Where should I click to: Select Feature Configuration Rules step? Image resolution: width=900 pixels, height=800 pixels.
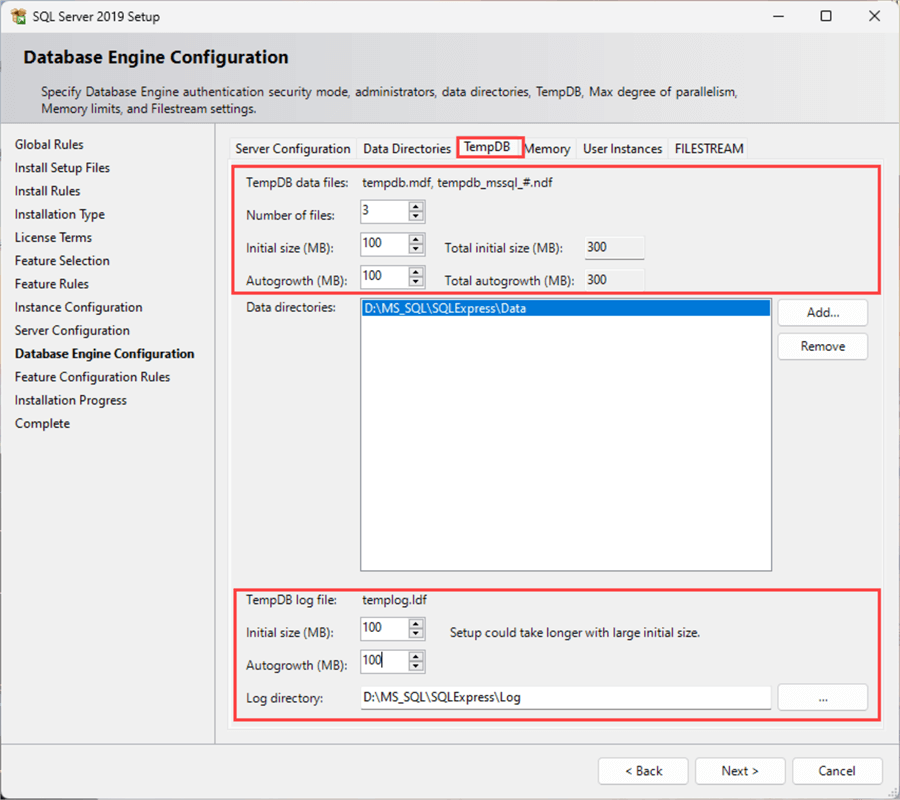tap(92, 377)
